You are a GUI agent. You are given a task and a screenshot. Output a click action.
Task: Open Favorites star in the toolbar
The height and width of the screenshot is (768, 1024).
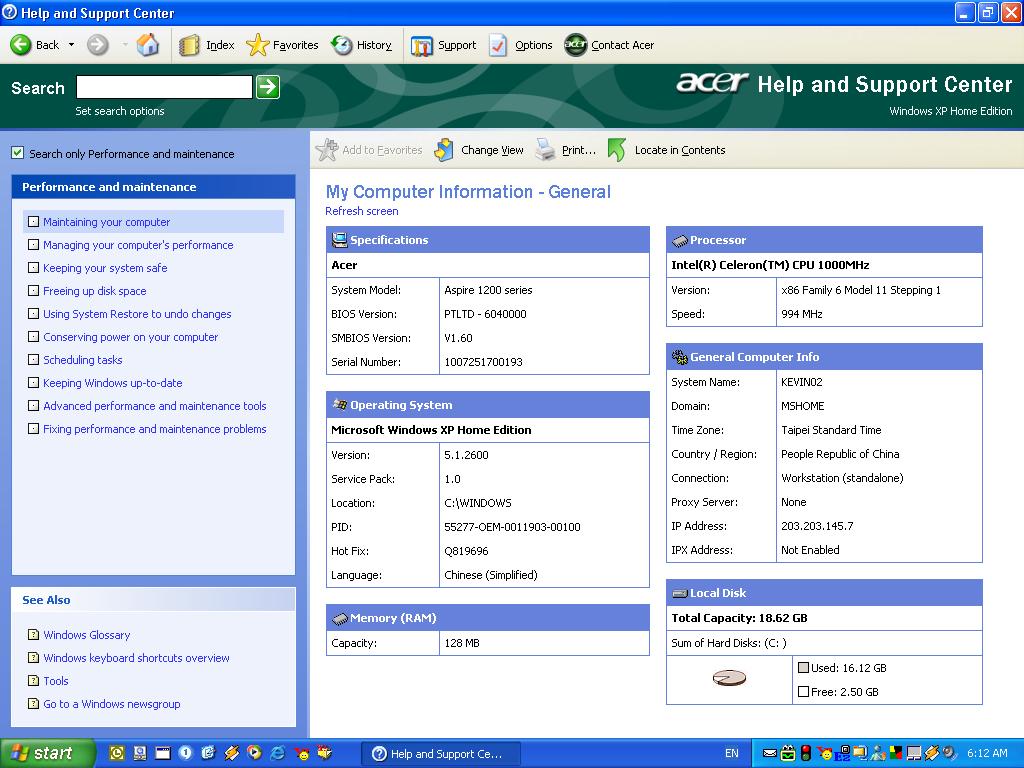click(258, 45)
